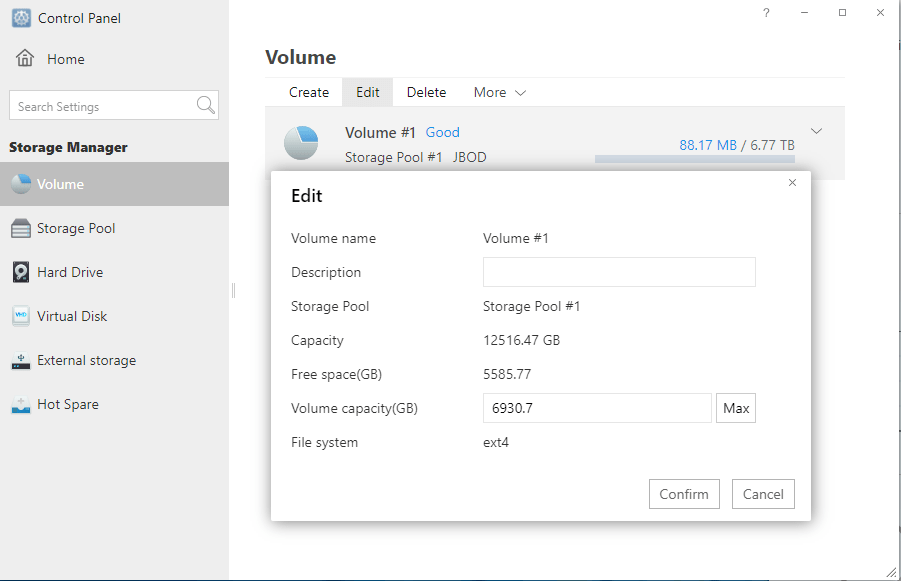Click the search magnifier icon
The height and width of the screenshot is (581, 901).
point(205,106)
